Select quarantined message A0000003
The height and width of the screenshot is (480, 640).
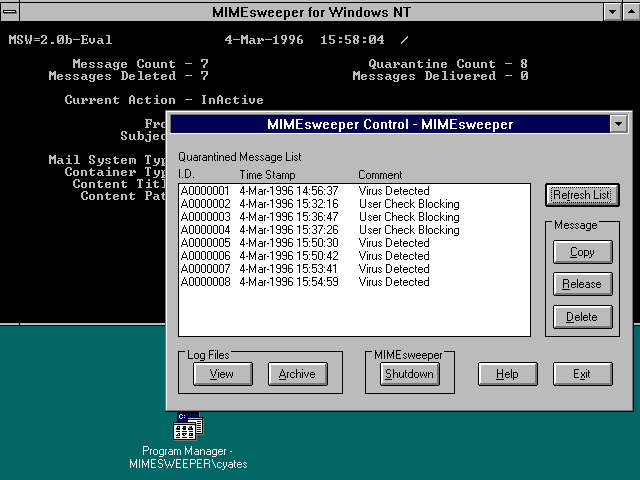click(354, 217)
